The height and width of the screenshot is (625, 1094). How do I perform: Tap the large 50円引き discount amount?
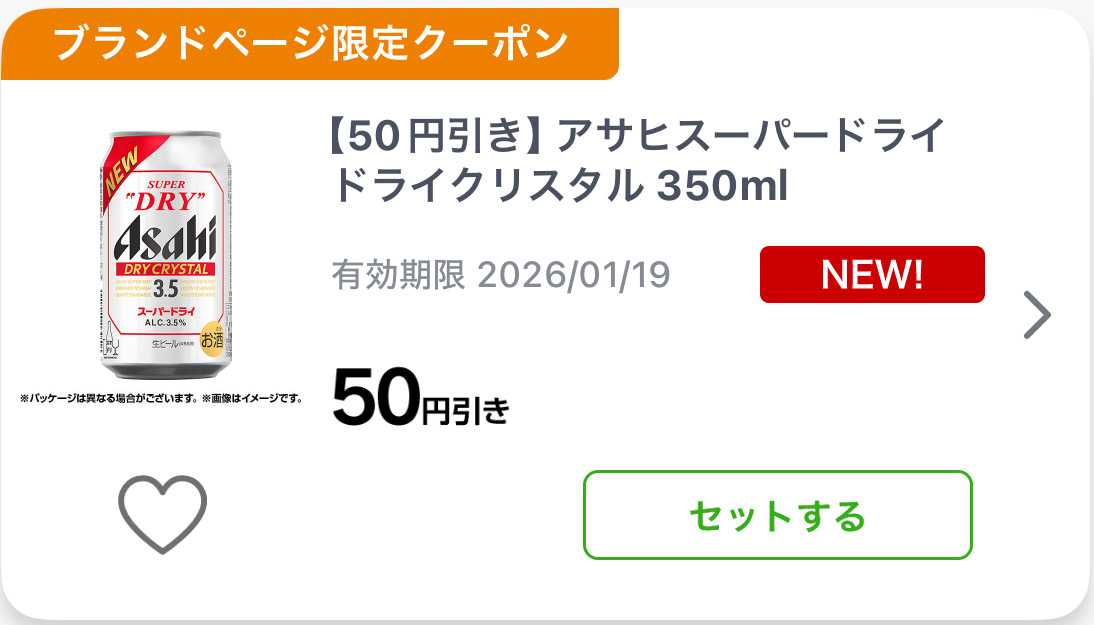pyautogui.click(x=420, y=398)
